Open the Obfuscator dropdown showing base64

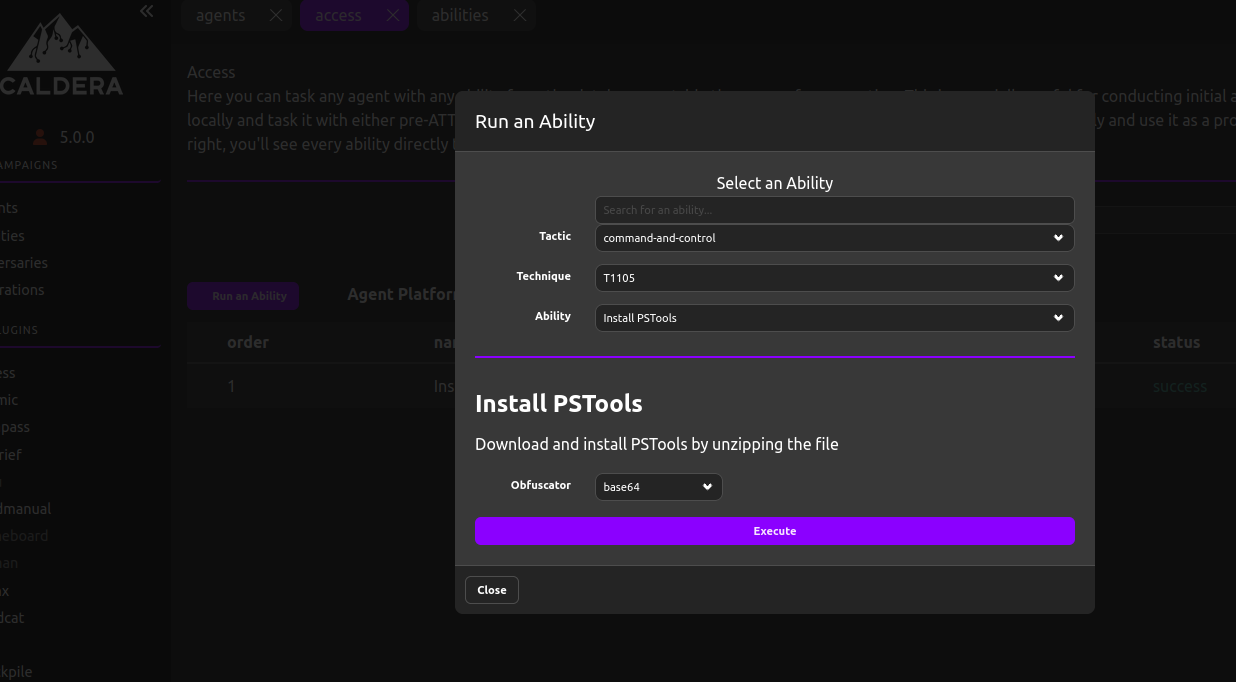coord(658,487)
